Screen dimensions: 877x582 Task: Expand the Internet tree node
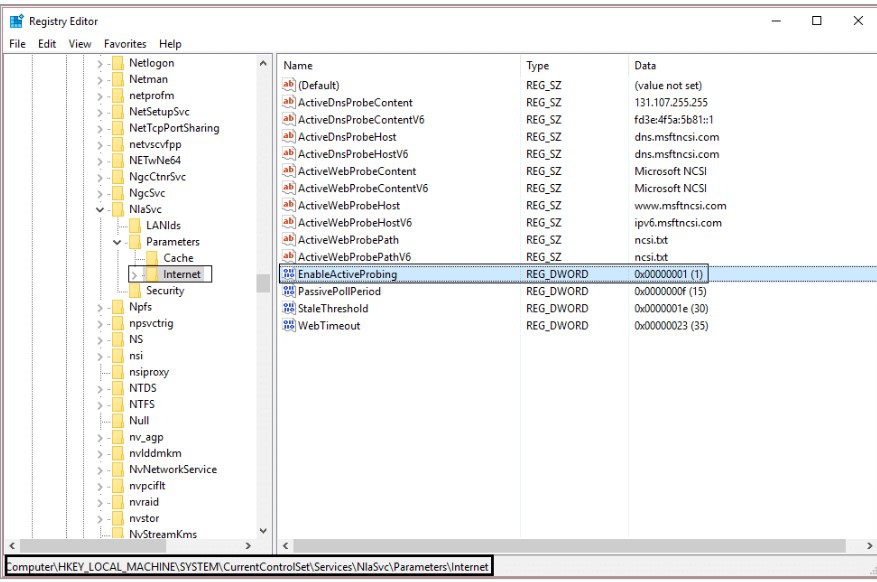click(x=134, y=275)
